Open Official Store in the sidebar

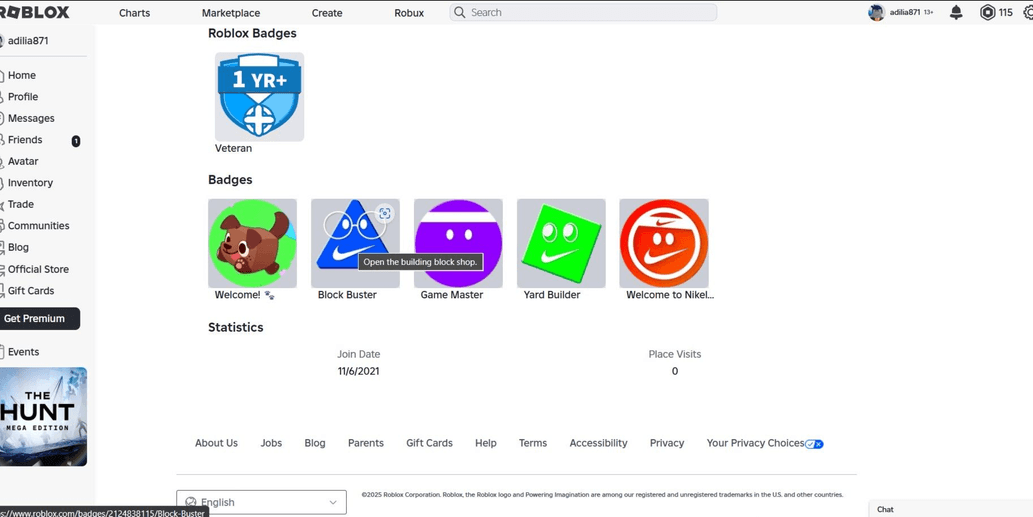[x=38, y=269]
